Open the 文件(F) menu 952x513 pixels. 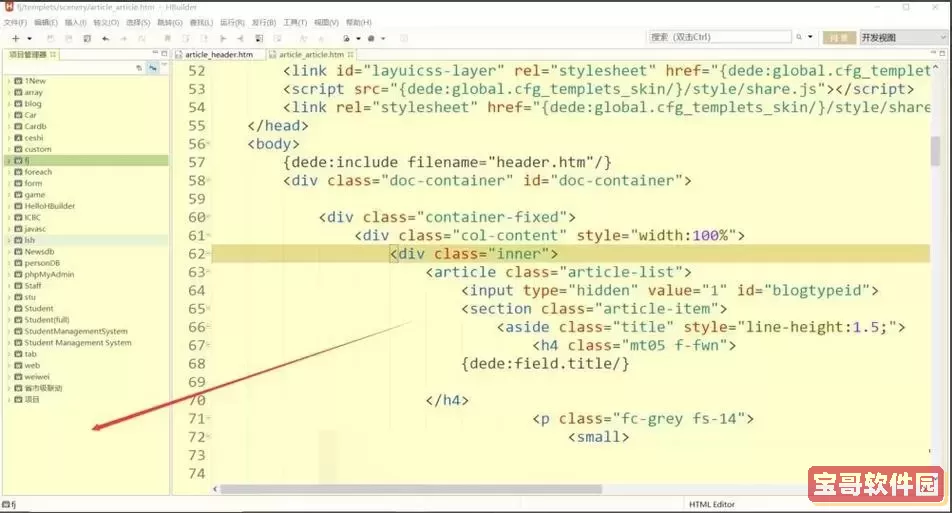[15, 22]
